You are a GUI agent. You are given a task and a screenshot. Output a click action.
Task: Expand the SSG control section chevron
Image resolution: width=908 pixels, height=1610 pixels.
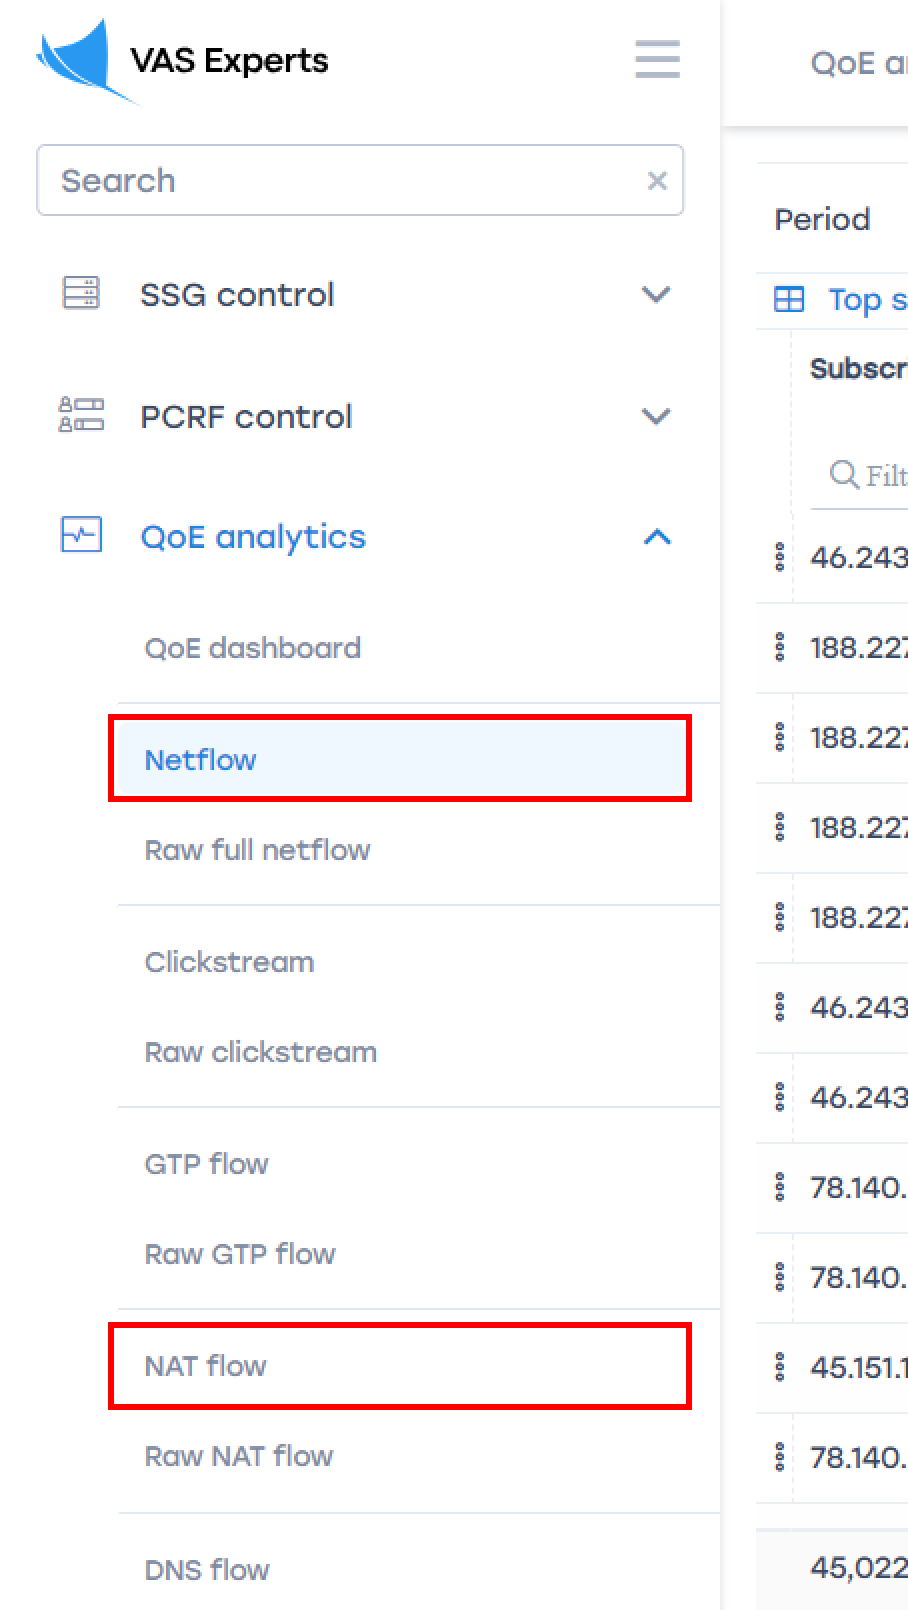(x=656, y=295)
